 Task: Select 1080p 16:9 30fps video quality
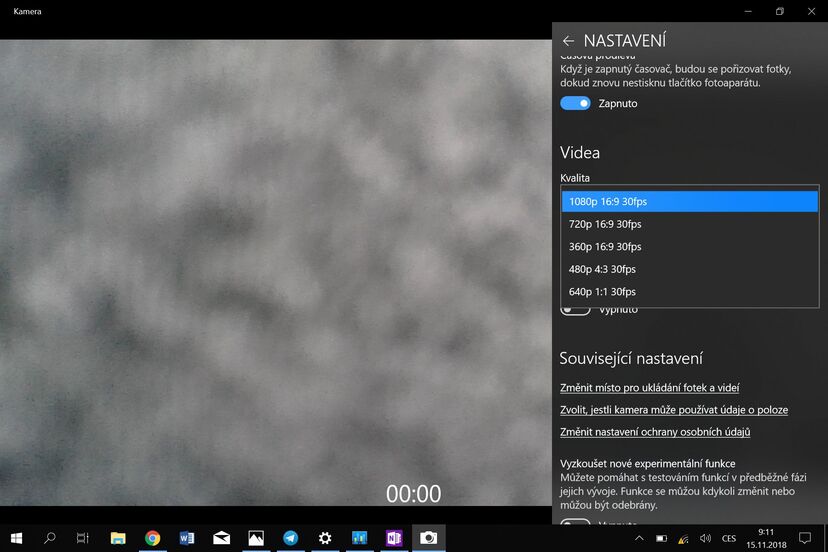click(x=690, y=201)
